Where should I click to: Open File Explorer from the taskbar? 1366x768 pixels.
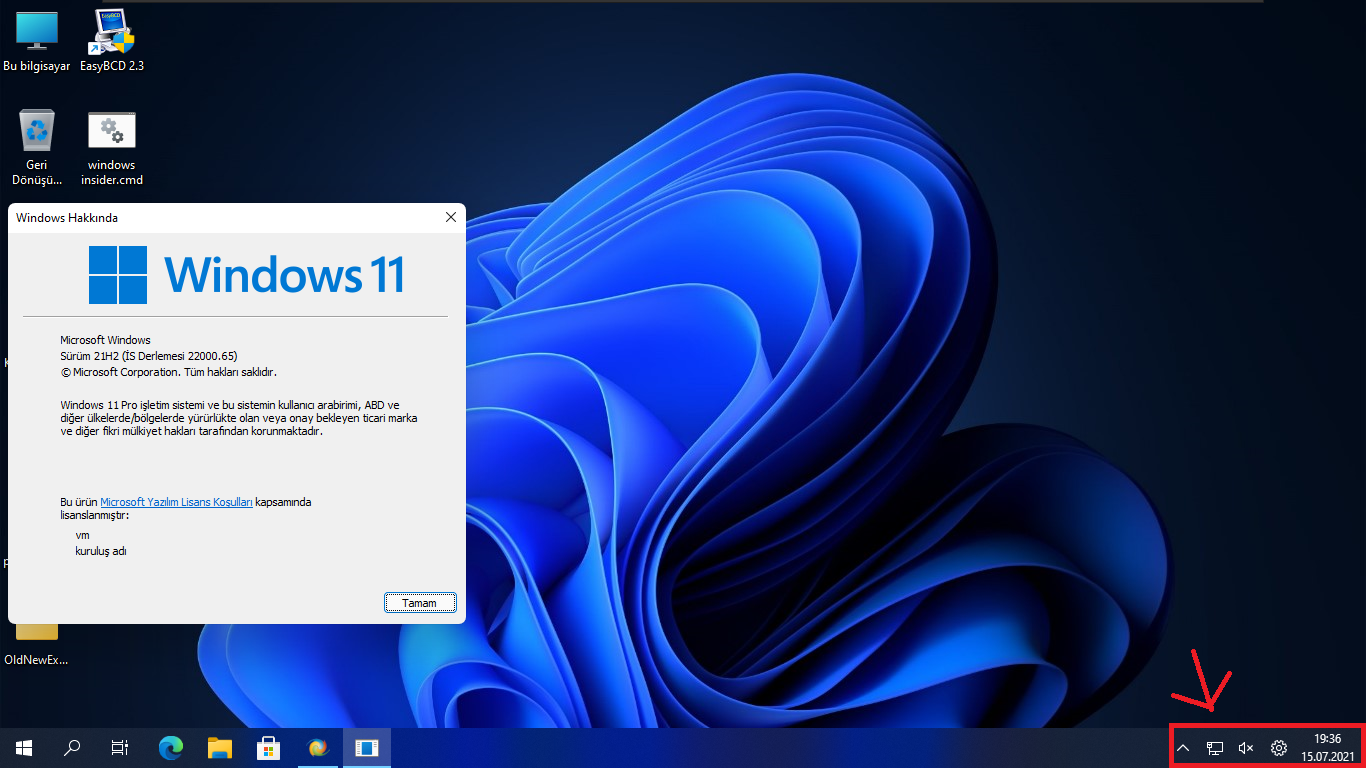(x=219, y=747)
